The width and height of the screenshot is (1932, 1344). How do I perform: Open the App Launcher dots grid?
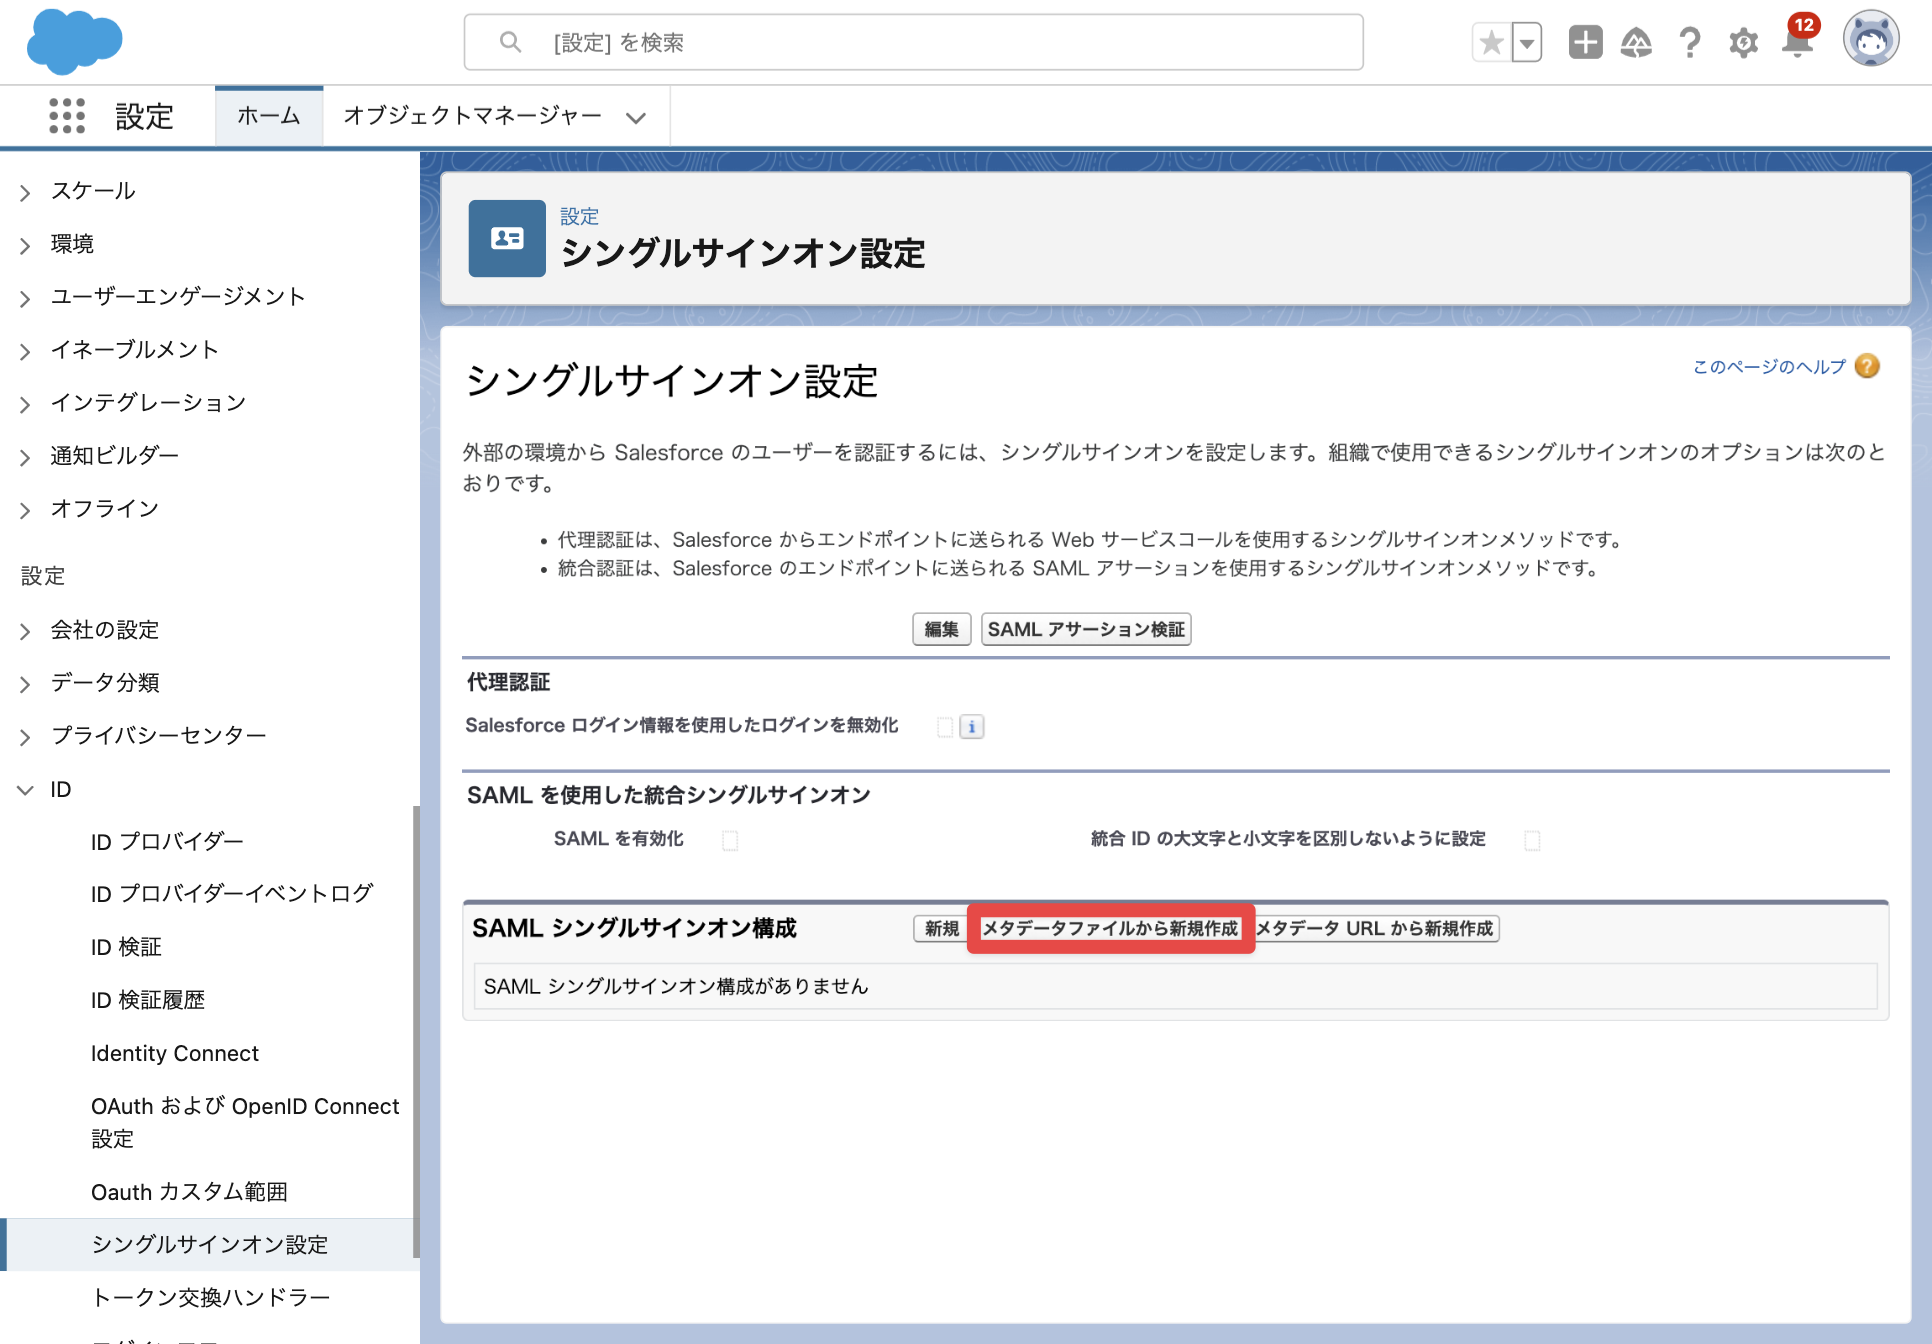tap(67, 116)
